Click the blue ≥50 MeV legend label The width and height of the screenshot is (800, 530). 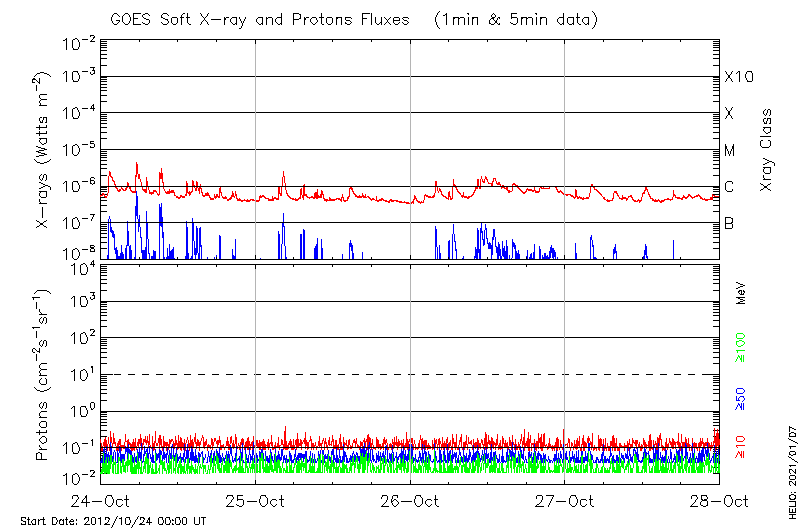click(x=741, y=398)
